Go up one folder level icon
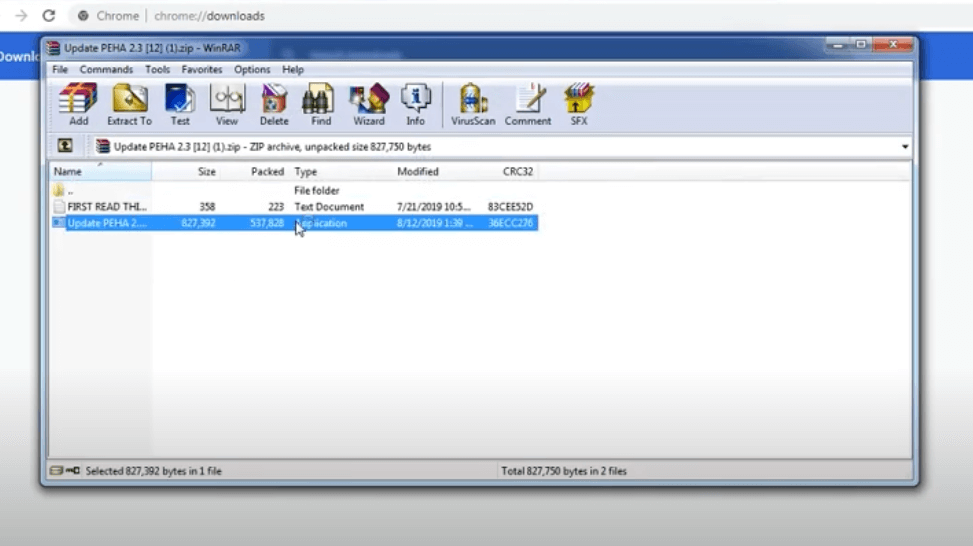 [x=65, y=146]
